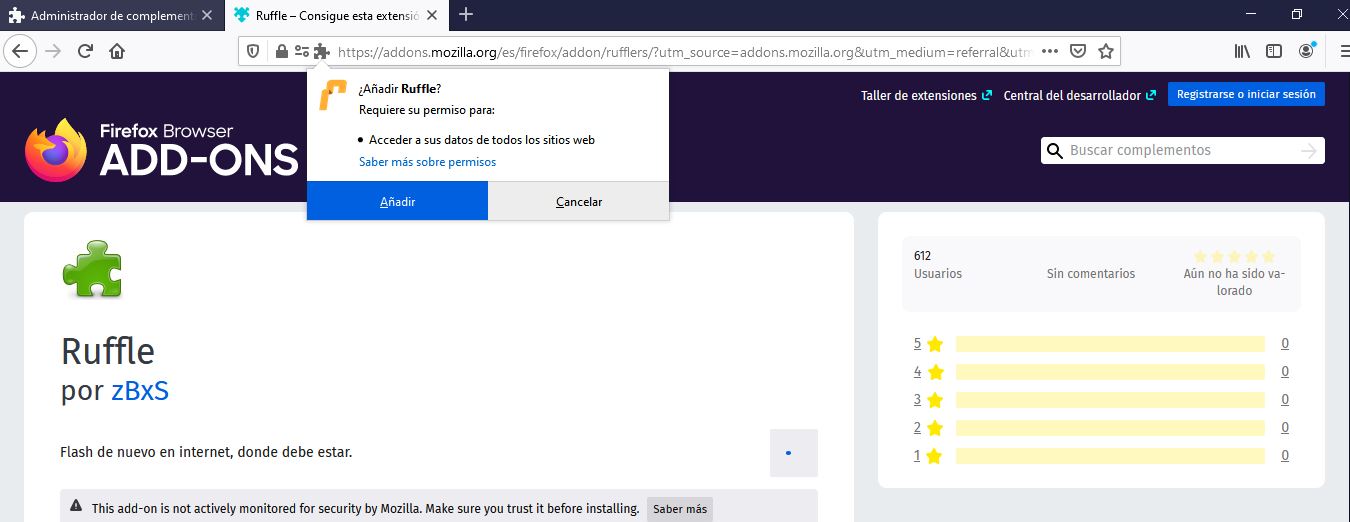Show site security padlock info

point(282,51)
